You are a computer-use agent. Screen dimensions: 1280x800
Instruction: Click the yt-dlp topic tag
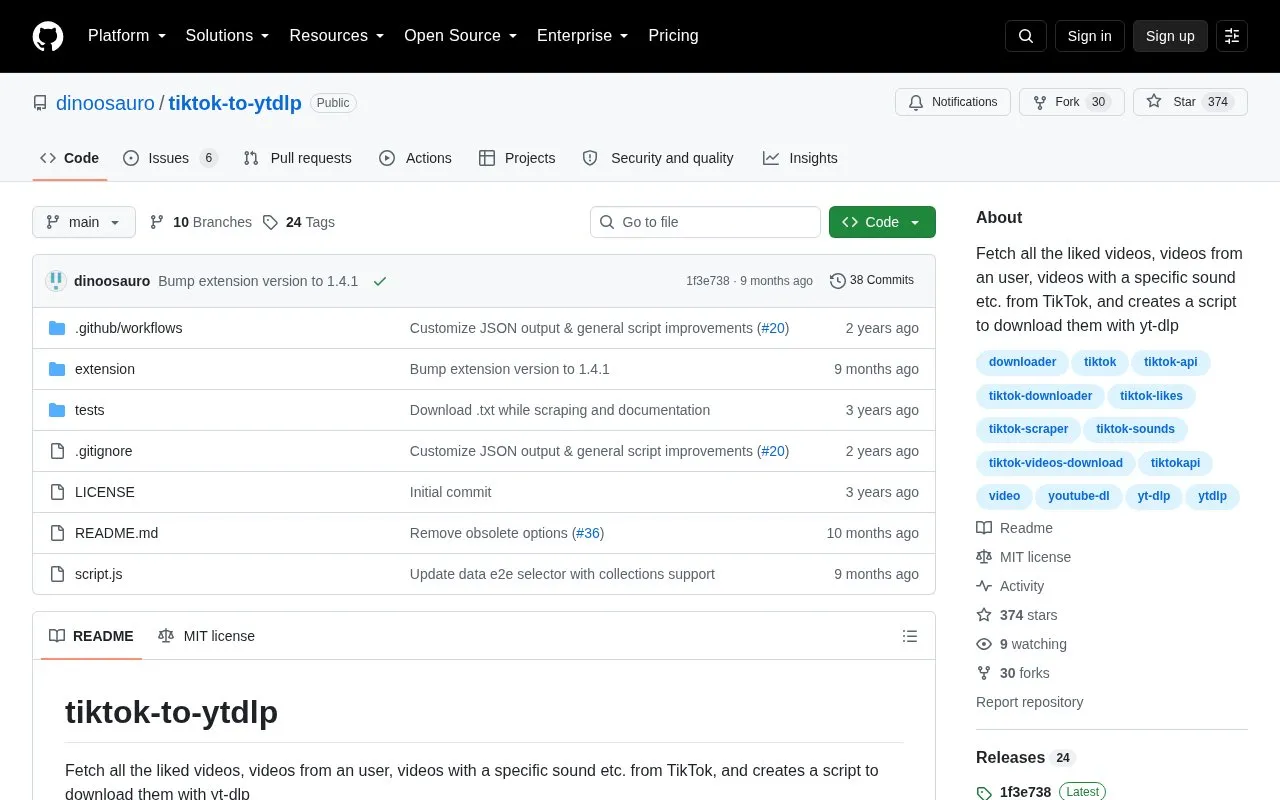(x=1154, y=496)
